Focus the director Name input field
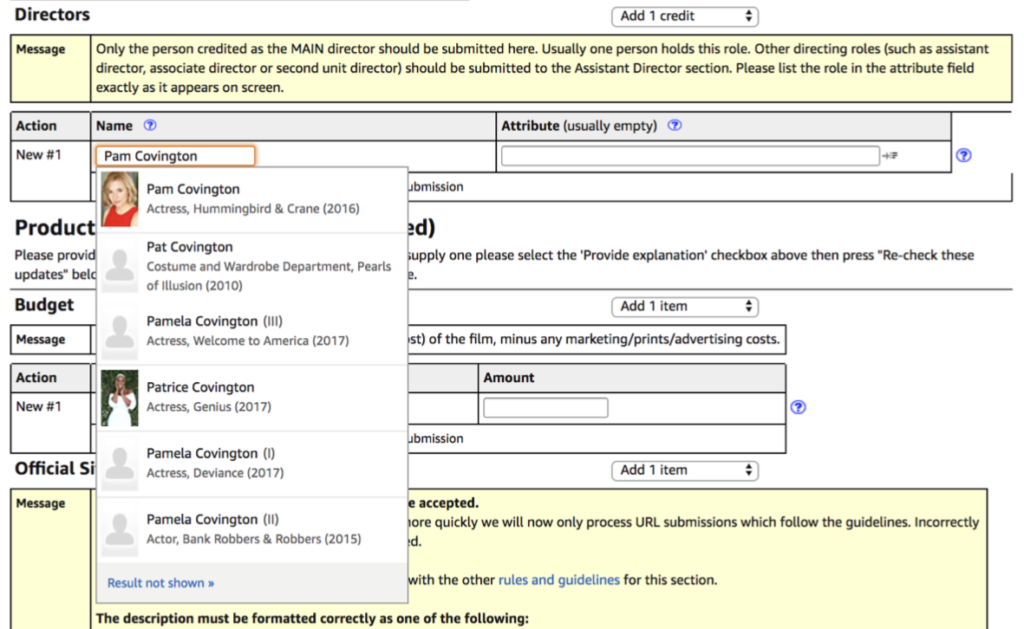The image size is (1024, 629). pos(176,155)
